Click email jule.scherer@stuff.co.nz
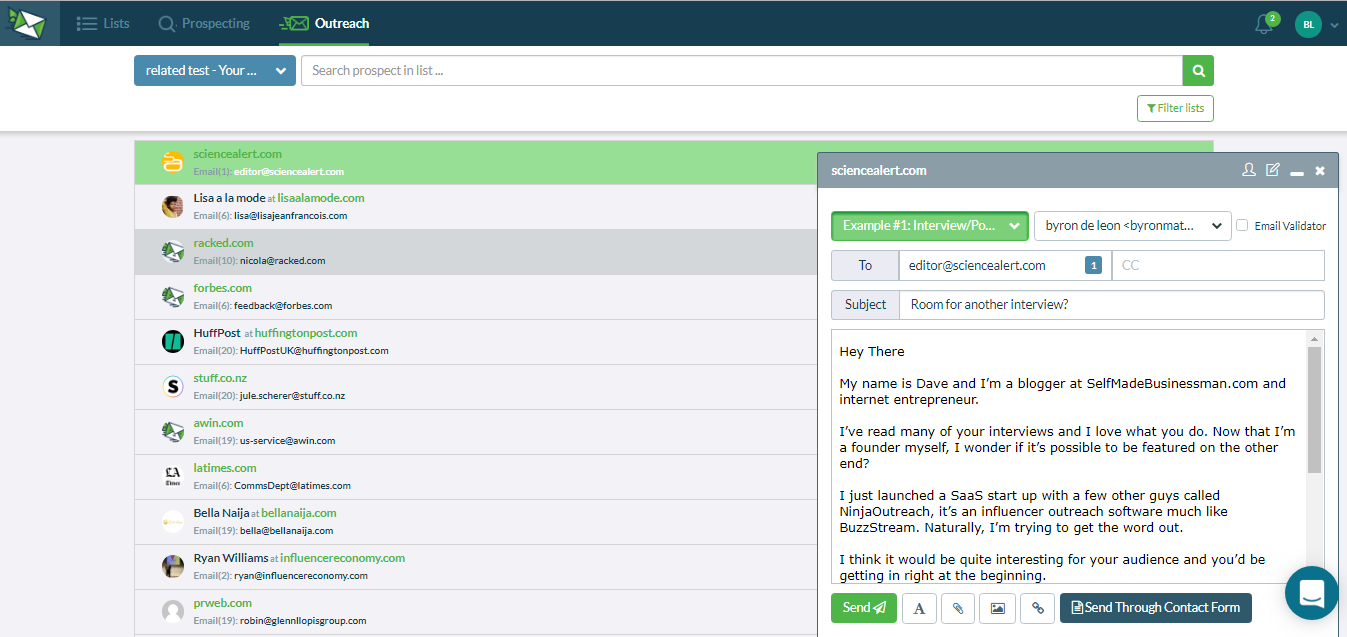The height and width of the screenshot is (637, 1347). point(293,396)
